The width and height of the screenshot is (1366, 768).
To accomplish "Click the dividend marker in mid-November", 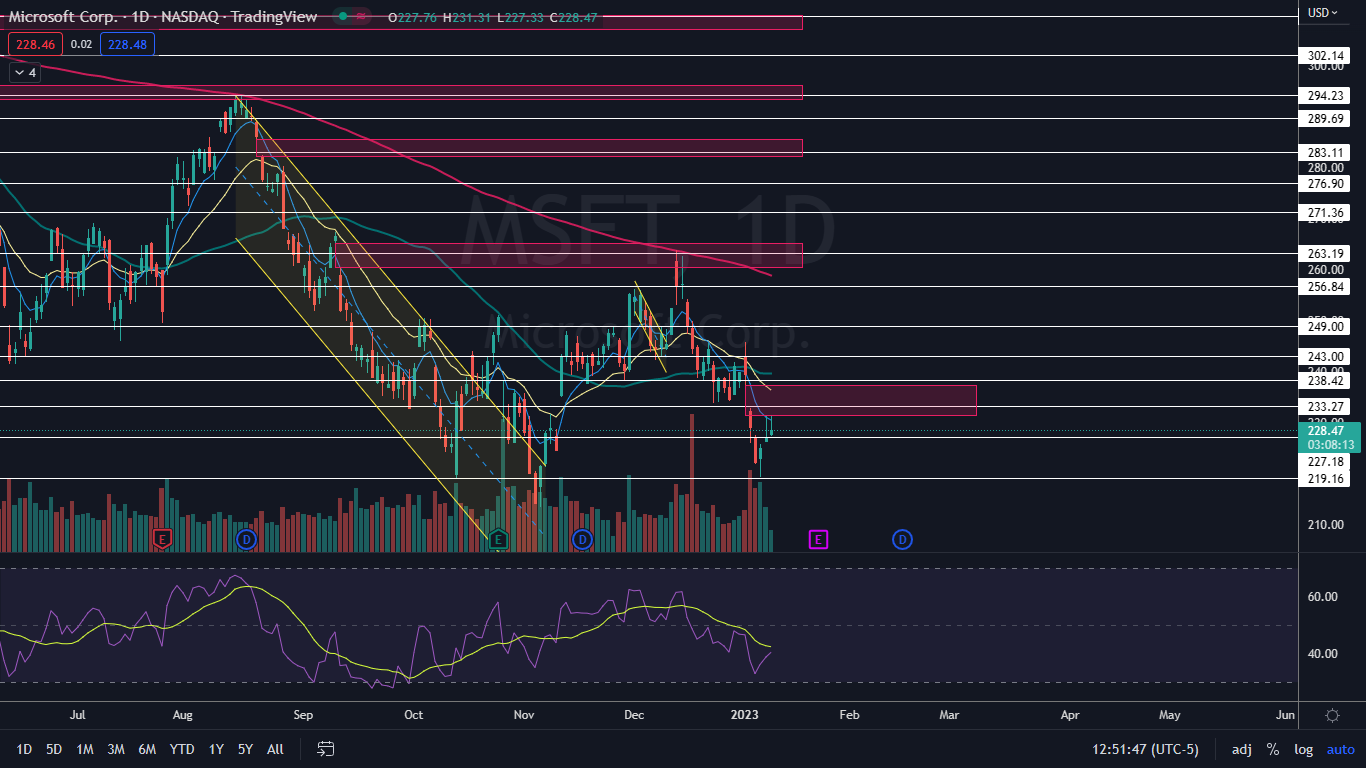I will [582, 540].
